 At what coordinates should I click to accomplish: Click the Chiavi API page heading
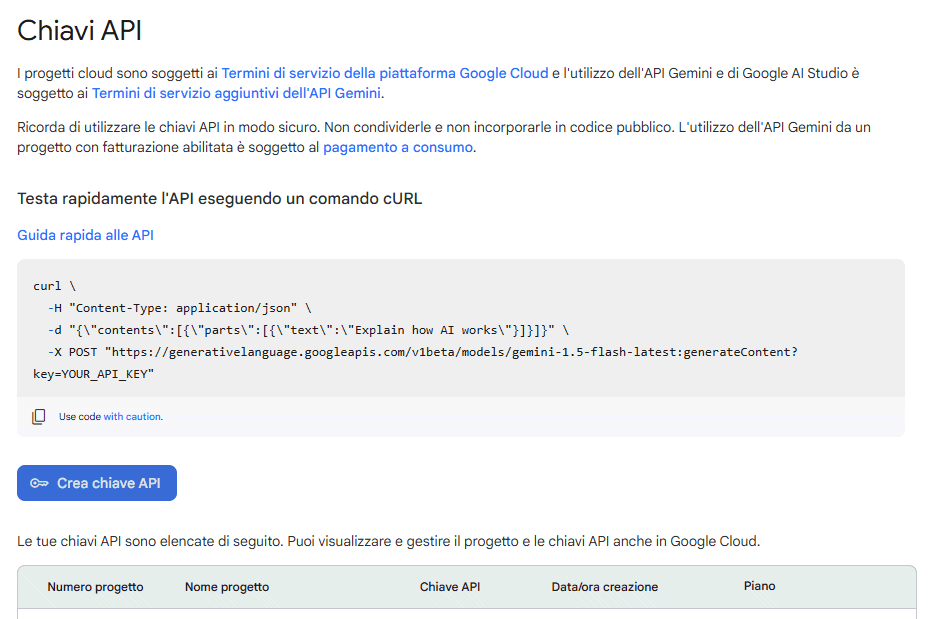(x=80, y=30)
